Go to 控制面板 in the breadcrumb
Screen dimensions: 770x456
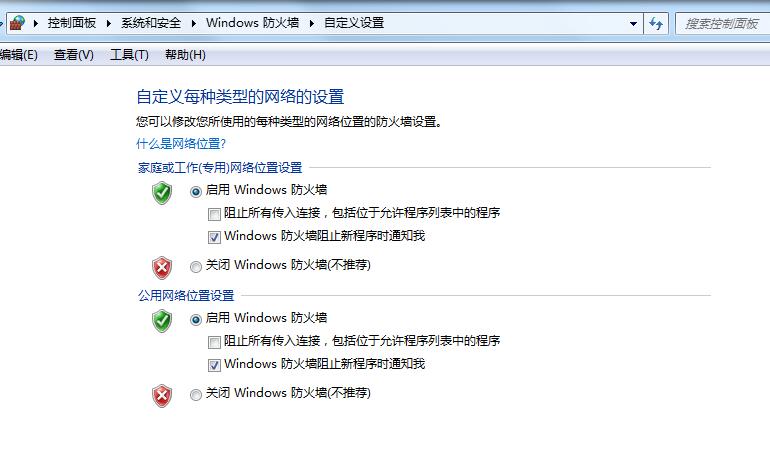pyautogui.click(x=72, y=23)
